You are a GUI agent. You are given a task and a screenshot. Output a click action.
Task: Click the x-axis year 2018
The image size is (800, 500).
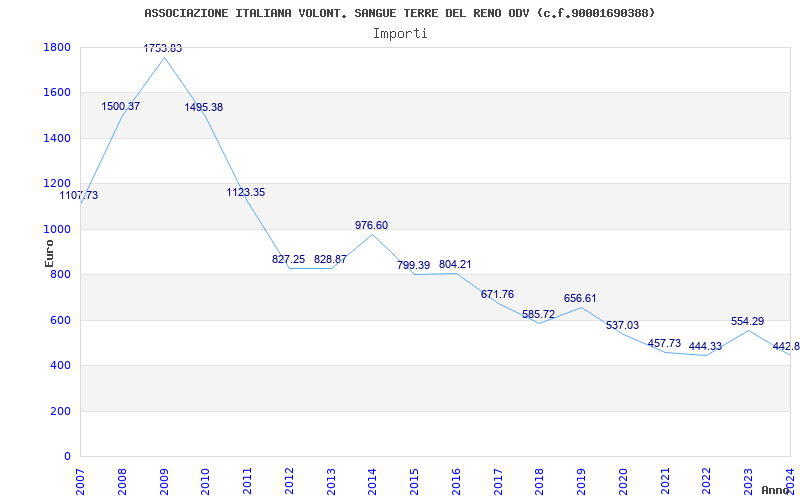click(540, 482)
